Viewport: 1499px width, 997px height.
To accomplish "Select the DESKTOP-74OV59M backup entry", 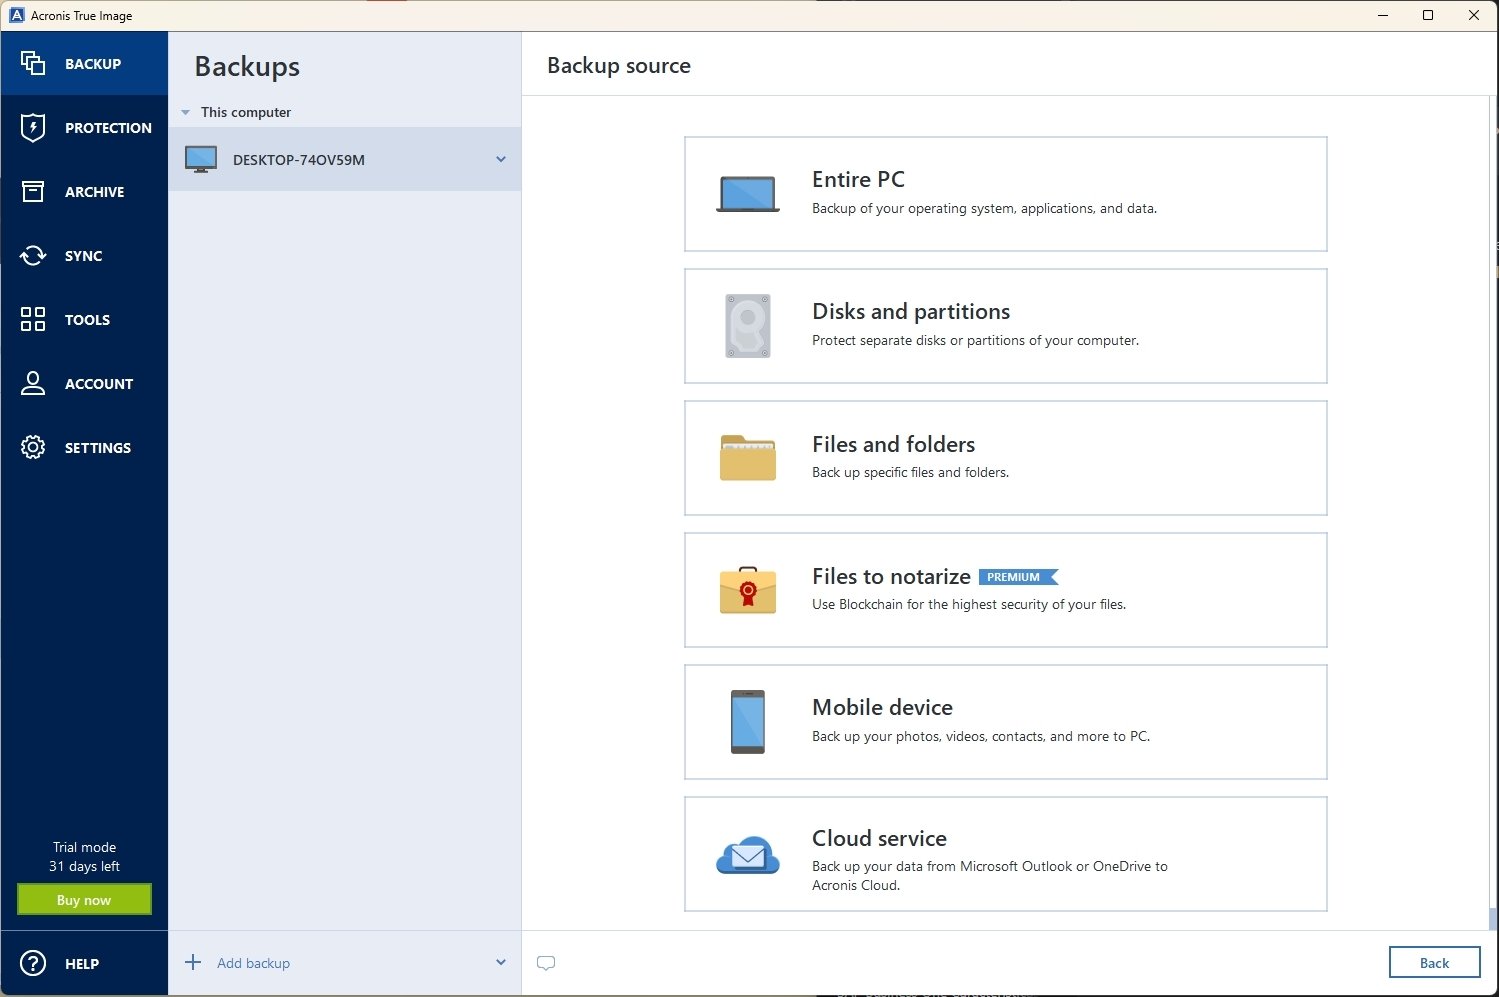I will tap(345, 159).
